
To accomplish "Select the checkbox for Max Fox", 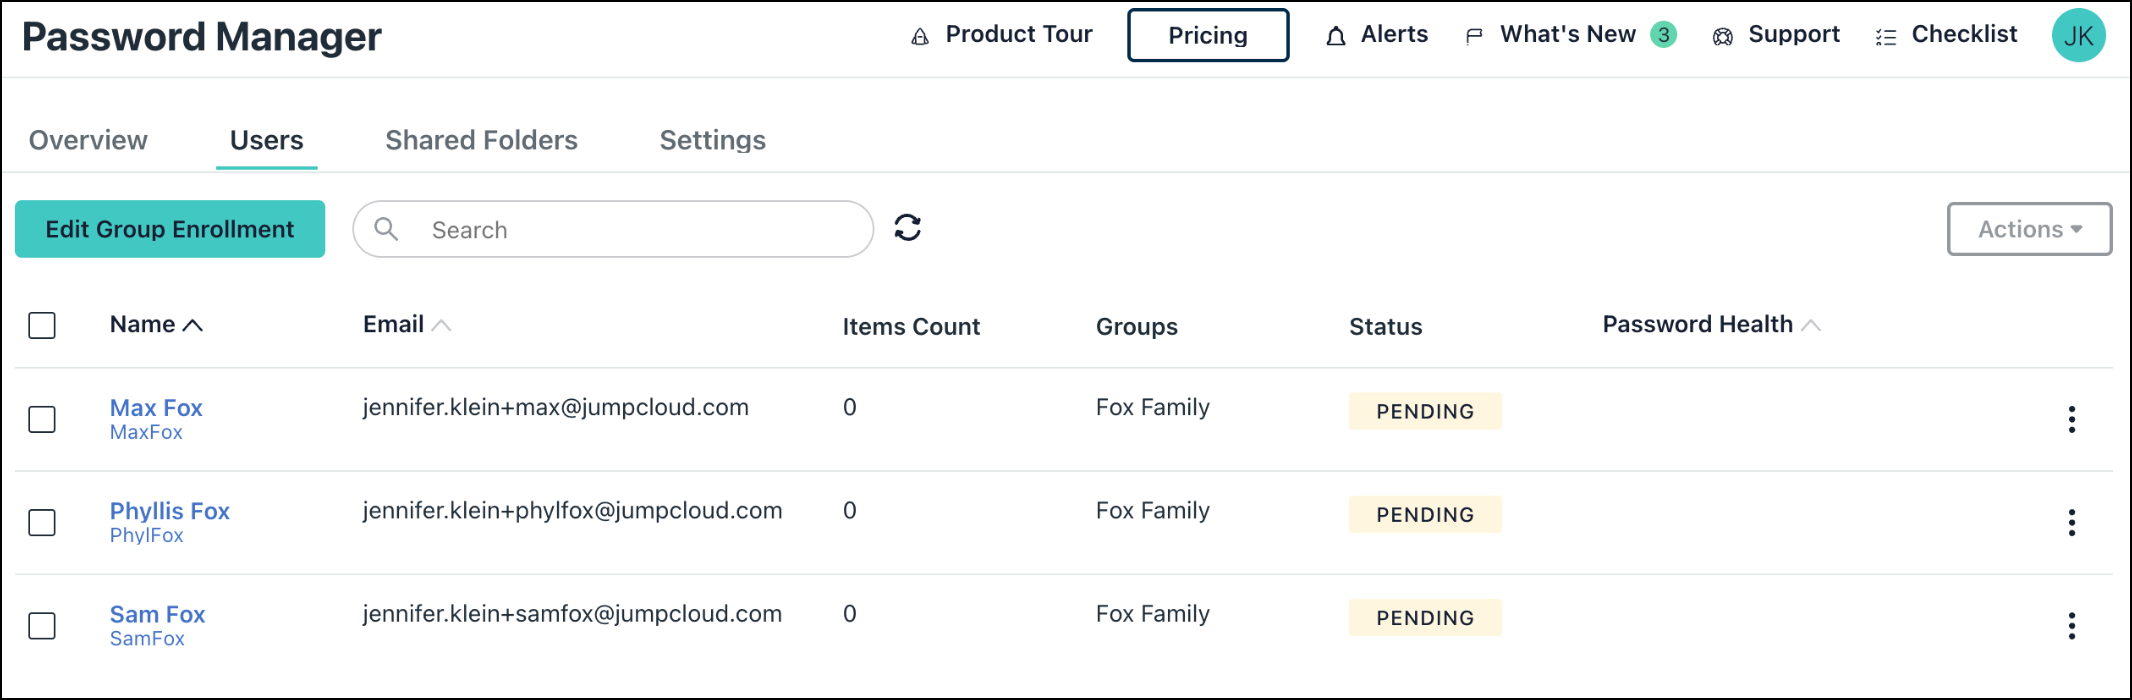I will 42,419.
